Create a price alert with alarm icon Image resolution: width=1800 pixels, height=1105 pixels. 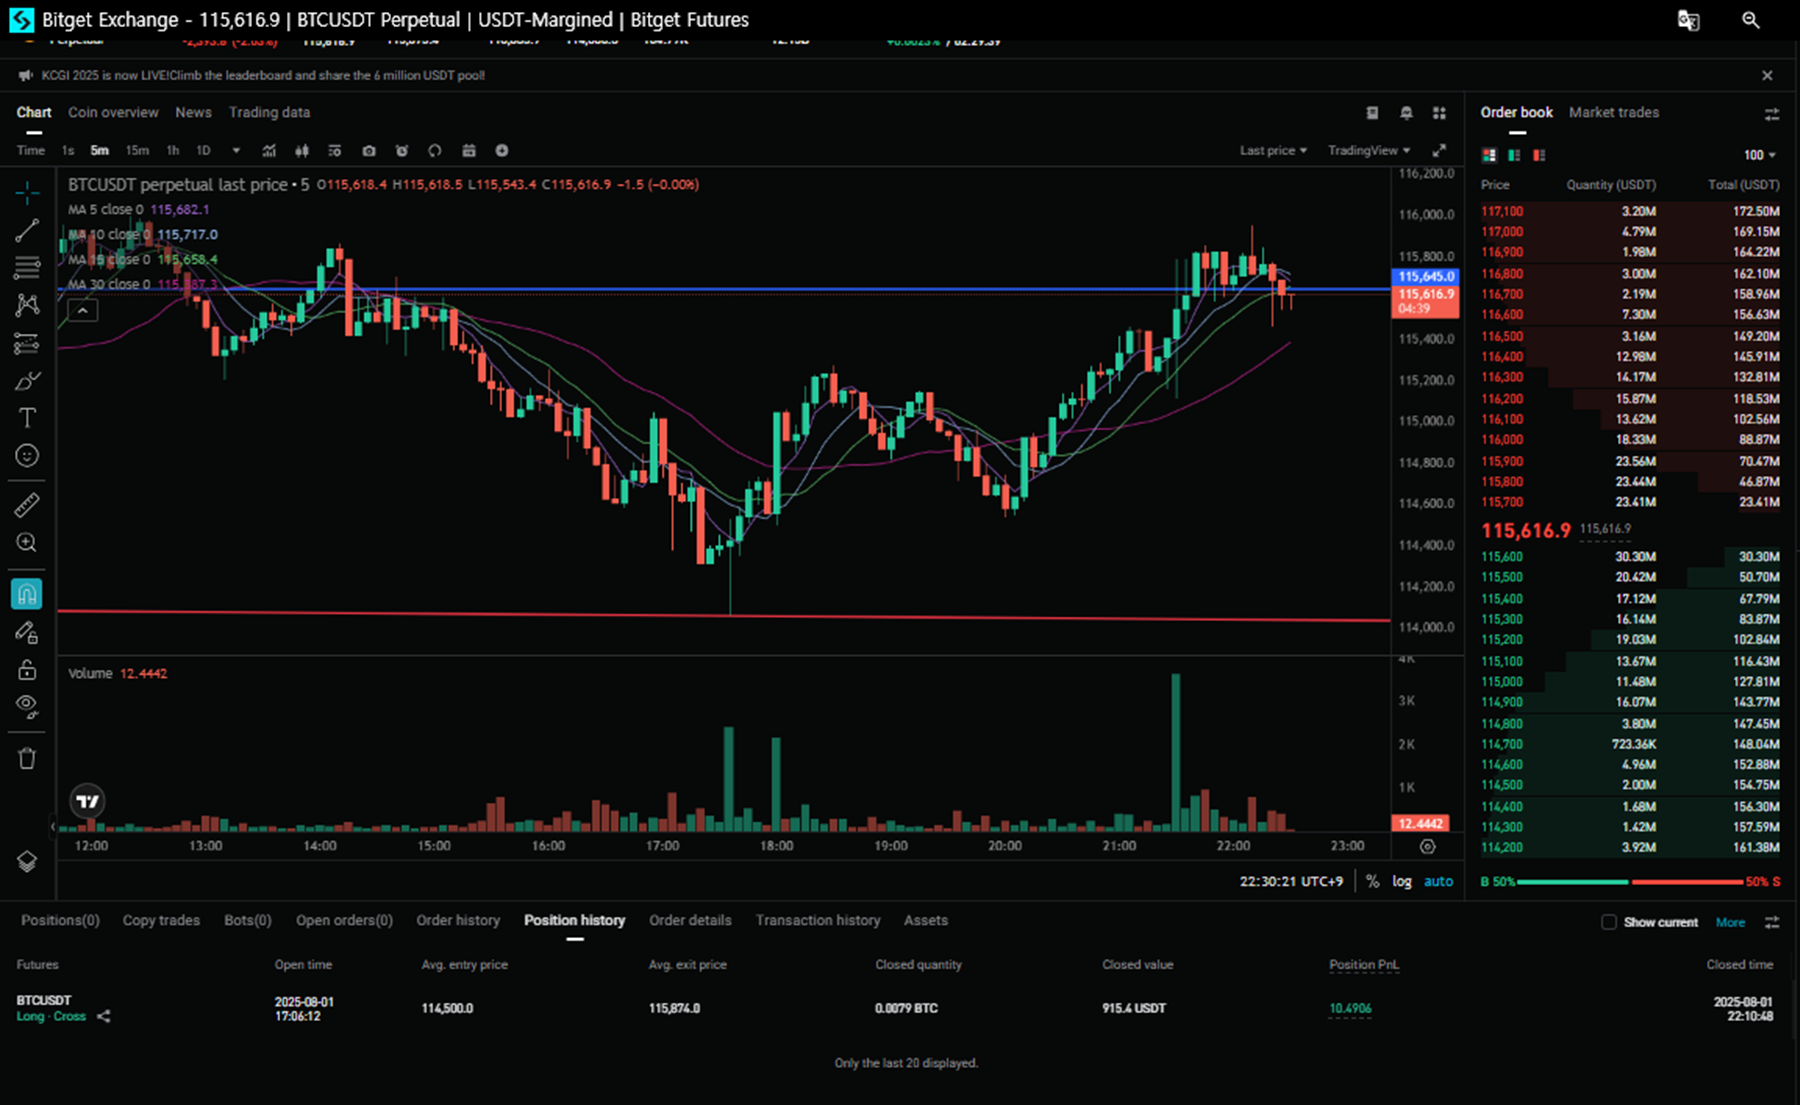tap(402, 151)
